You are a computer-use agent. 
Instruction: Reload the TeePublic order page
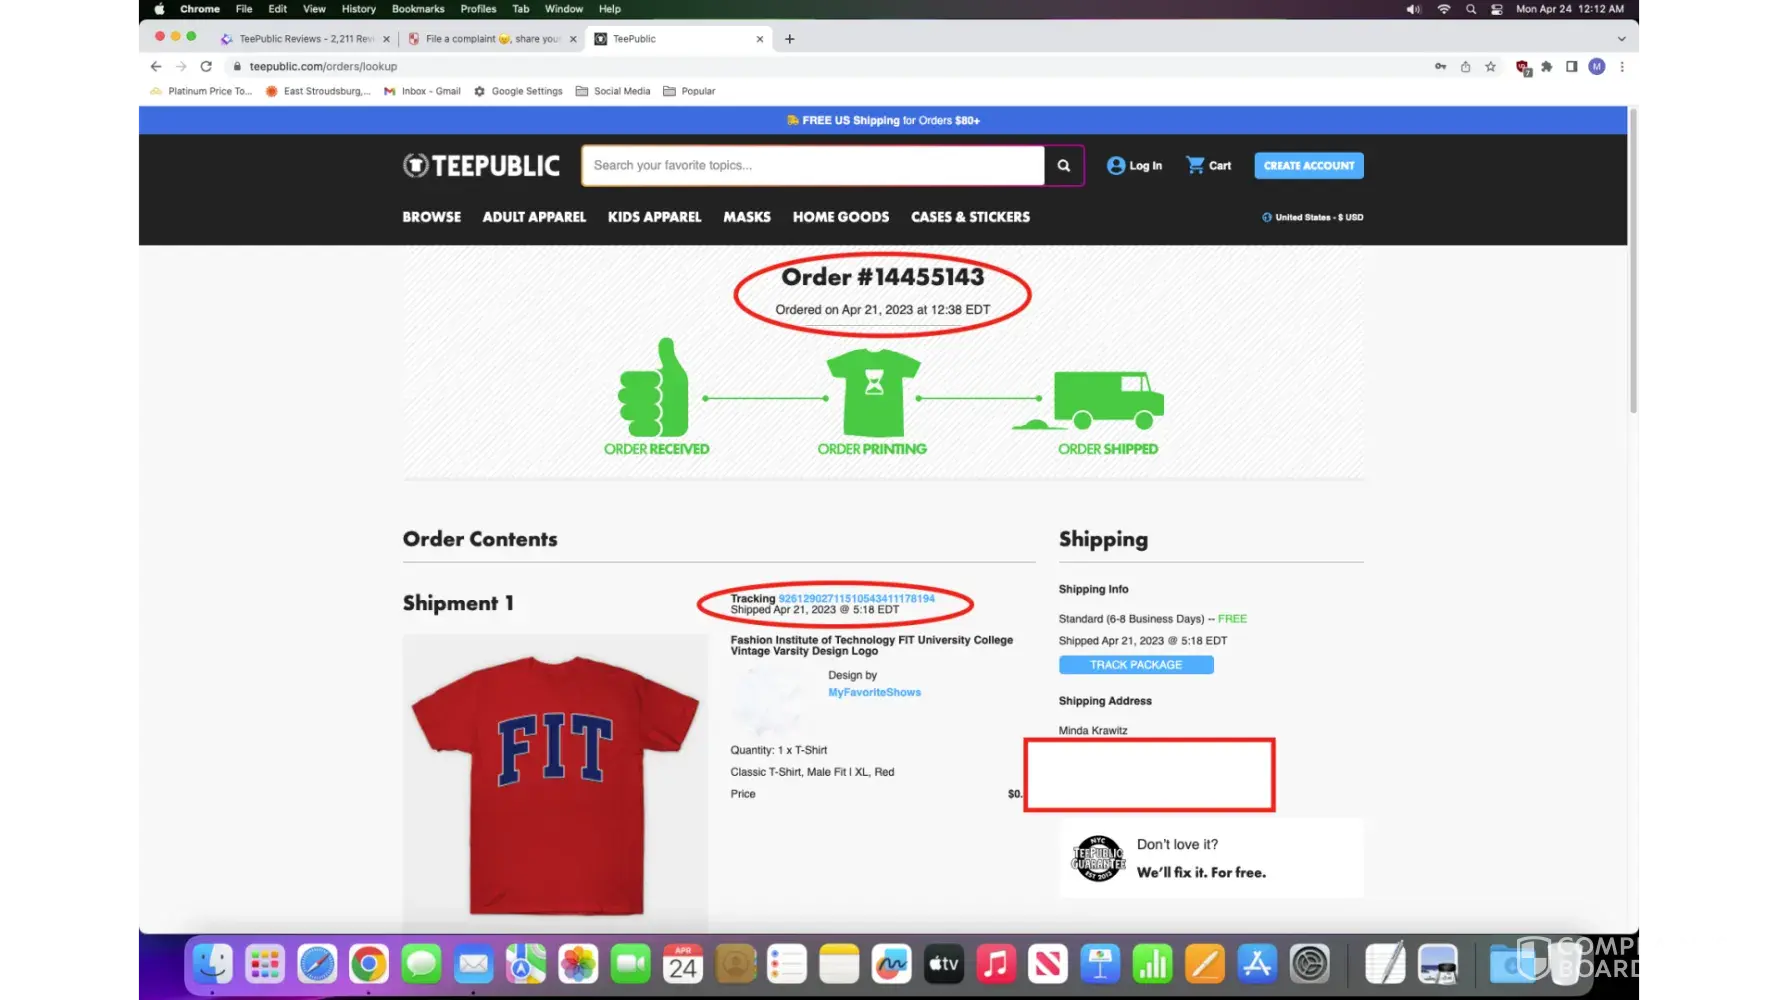click(x=206, y=67)
